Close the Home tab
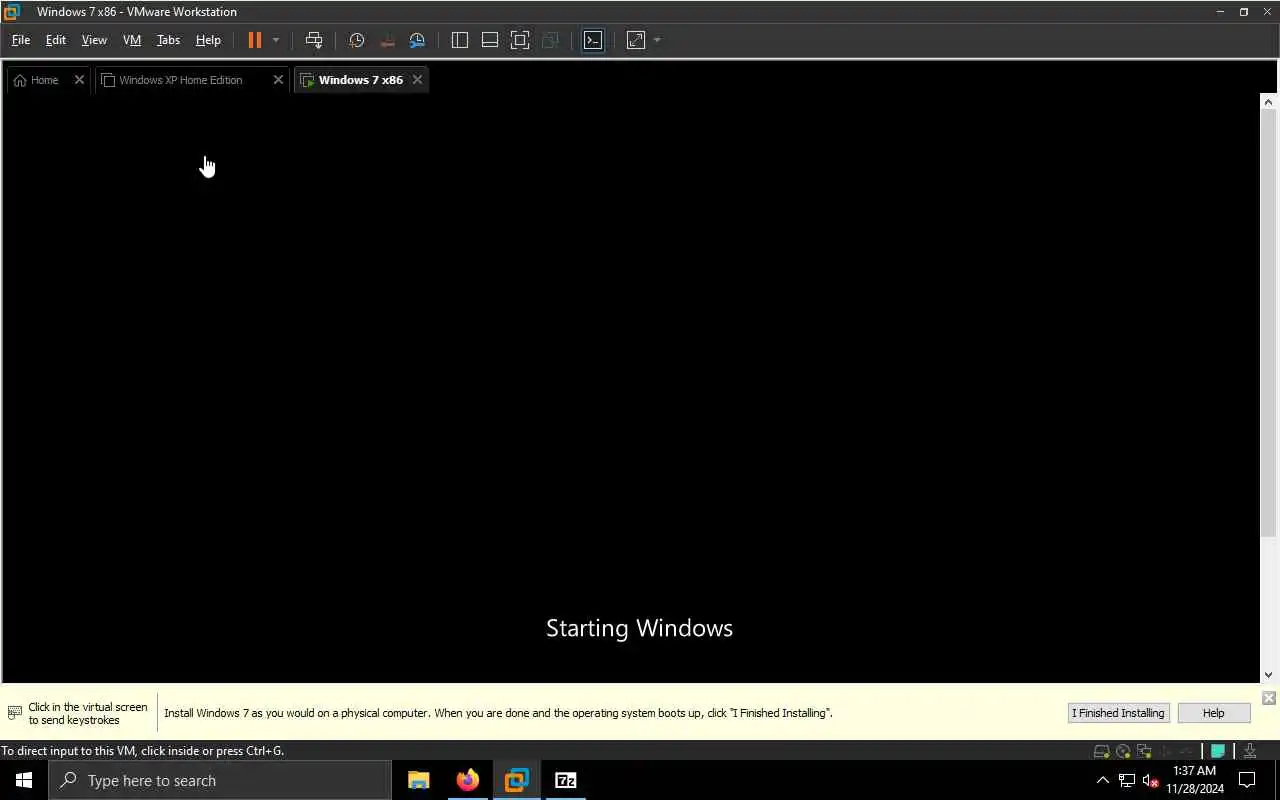This screenshot has width=1280, height=800. tap(79, 80)
